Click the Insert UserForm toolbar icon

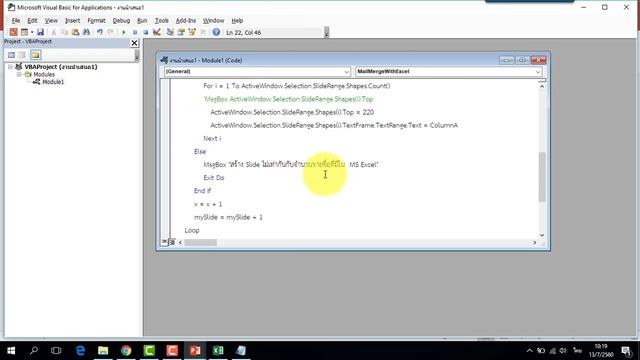pyautogui.click(x=24, y=32)
